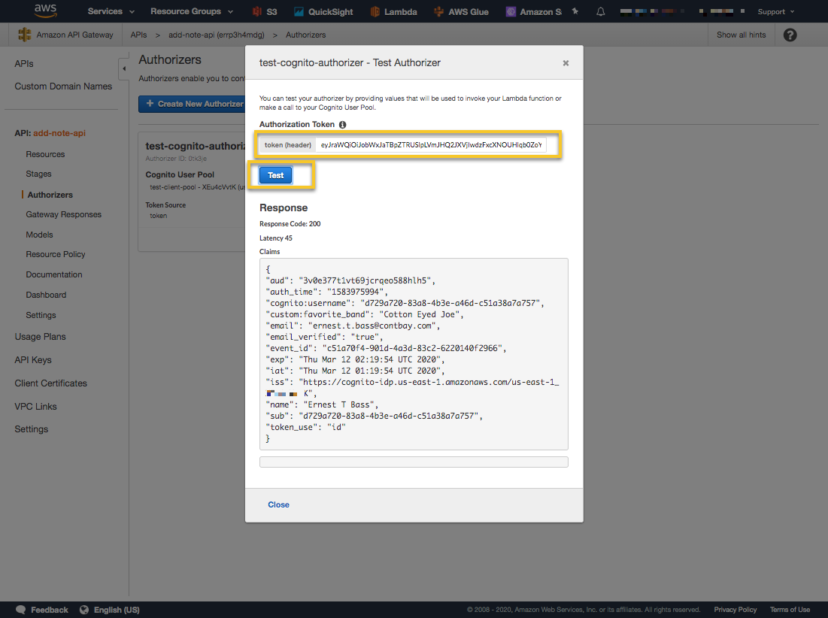
Task: Click the help question mark icon
Action: tap(789, 34)
